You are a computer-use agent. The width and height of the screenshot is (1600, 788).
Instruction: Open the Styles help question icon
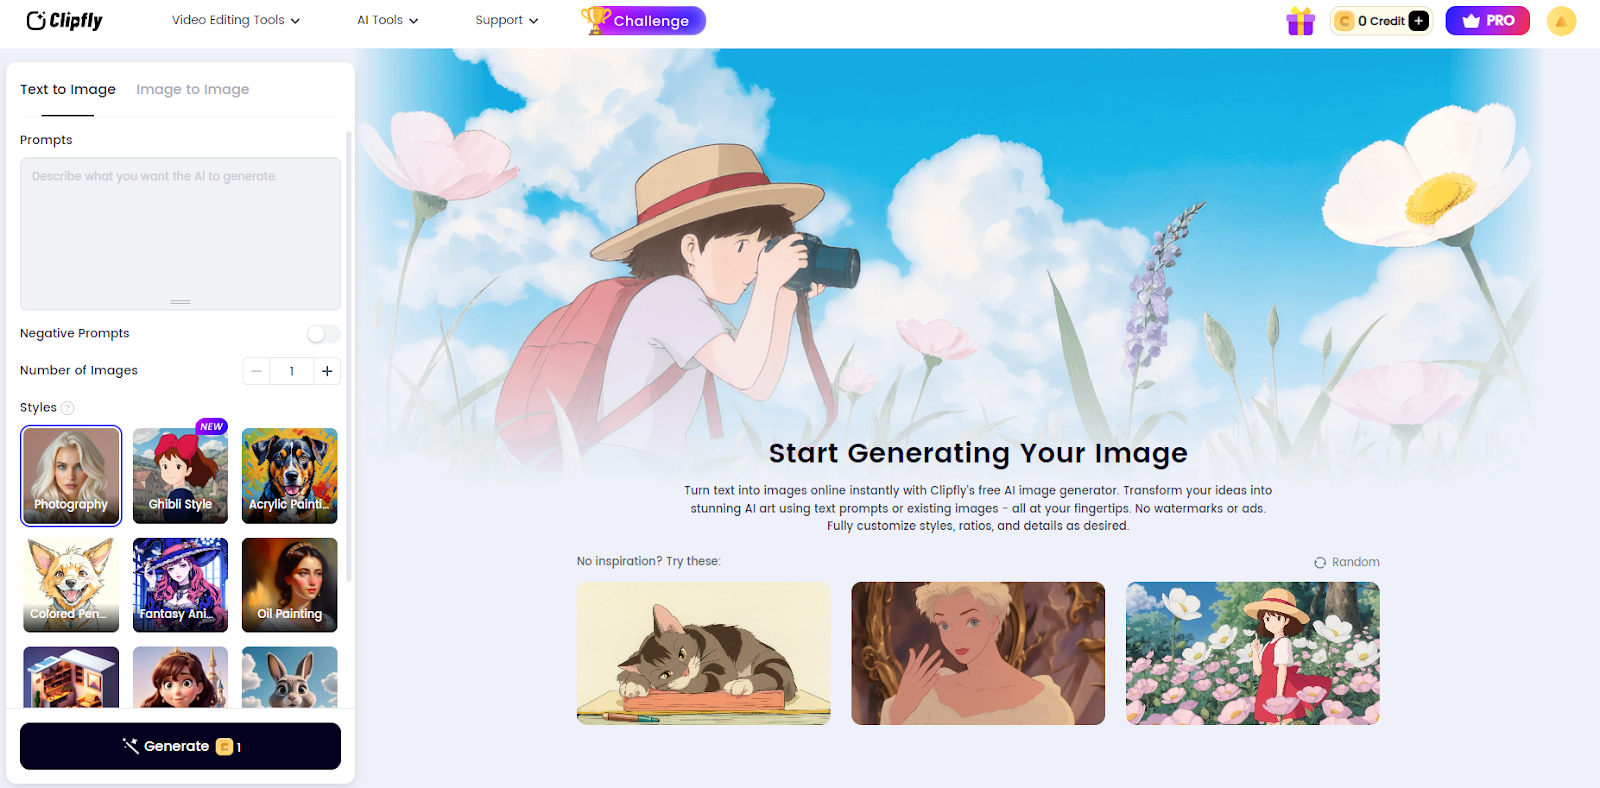point(68,408)
